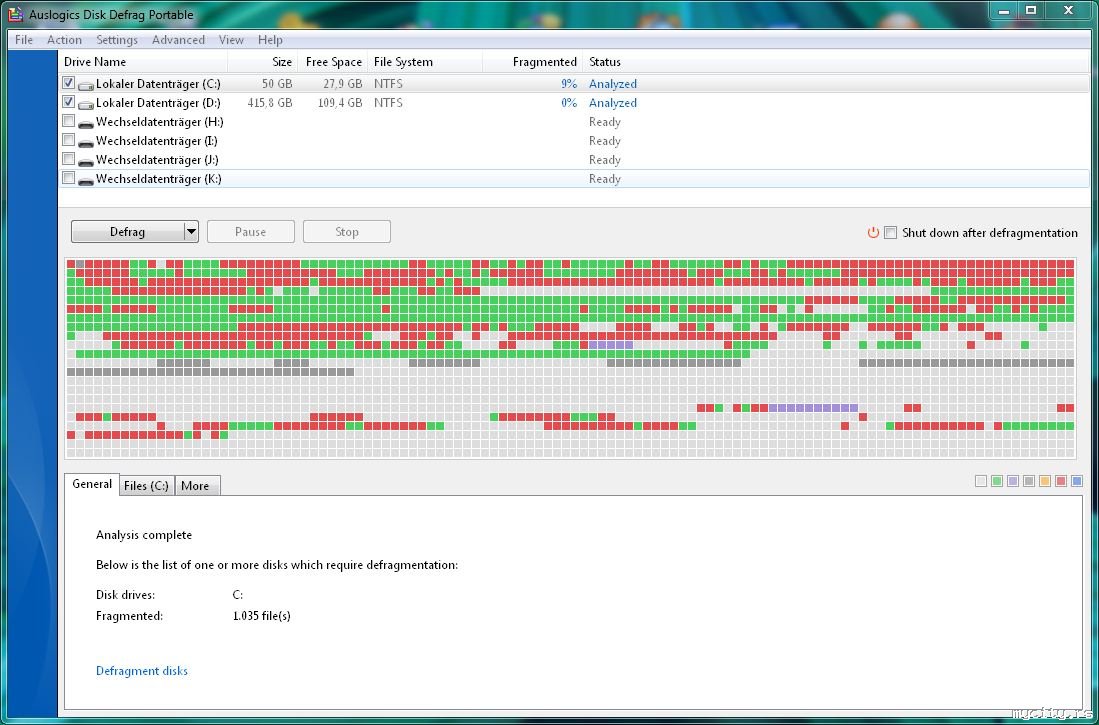Click the orange legend color swatch

pos(1045,481)
